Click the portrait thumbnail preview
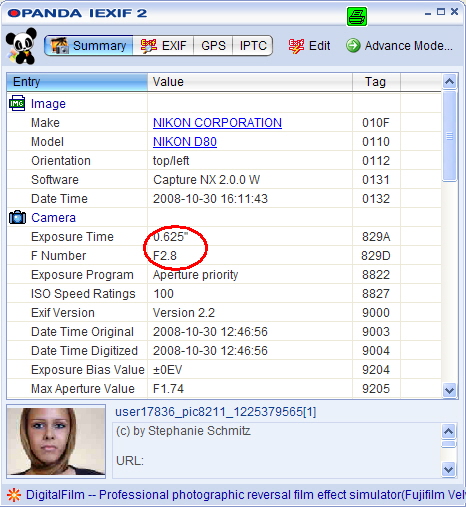 [x=56, y=441]
